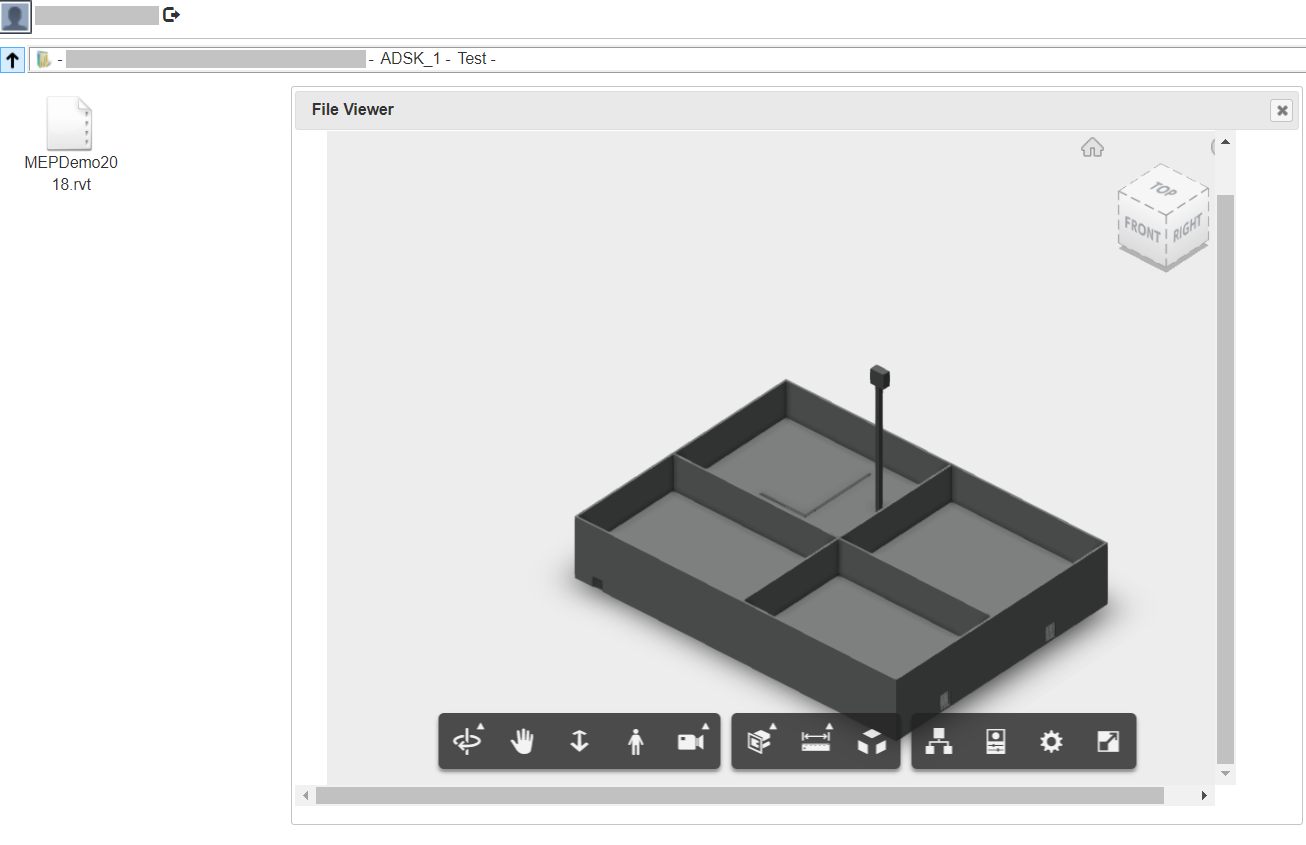
Task: Switch viewer to full screen
Action: point(1107,741)
